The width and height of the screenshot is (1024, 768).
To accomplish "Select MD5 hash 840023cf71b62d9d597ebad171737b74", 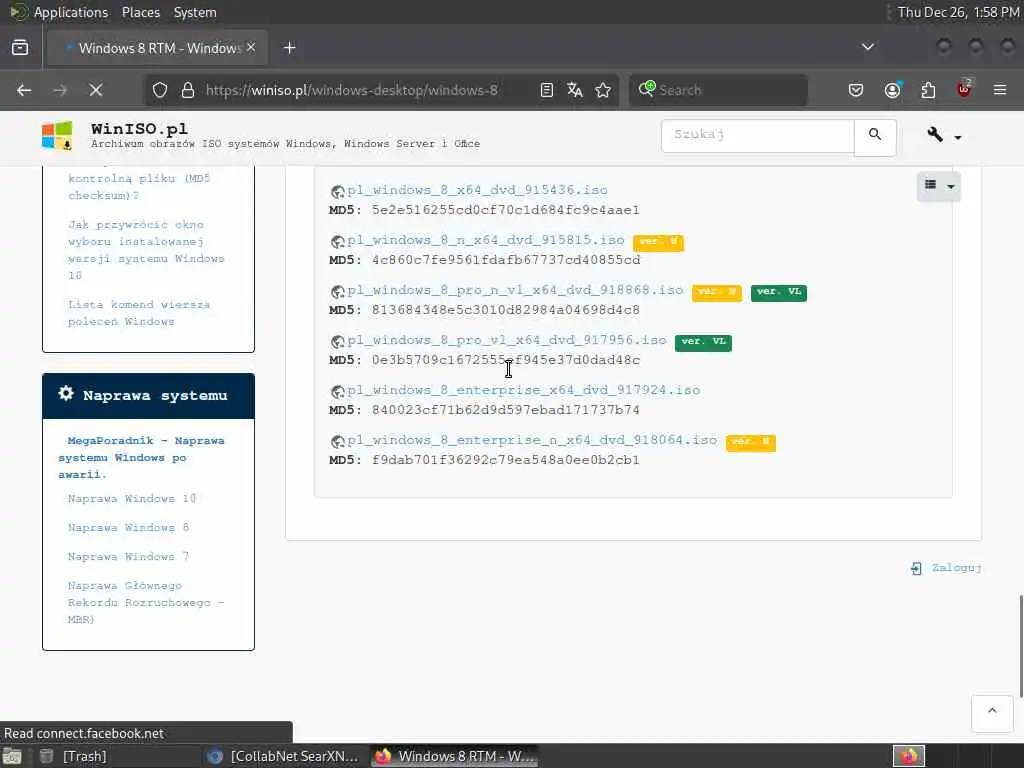I will (505, 410).
